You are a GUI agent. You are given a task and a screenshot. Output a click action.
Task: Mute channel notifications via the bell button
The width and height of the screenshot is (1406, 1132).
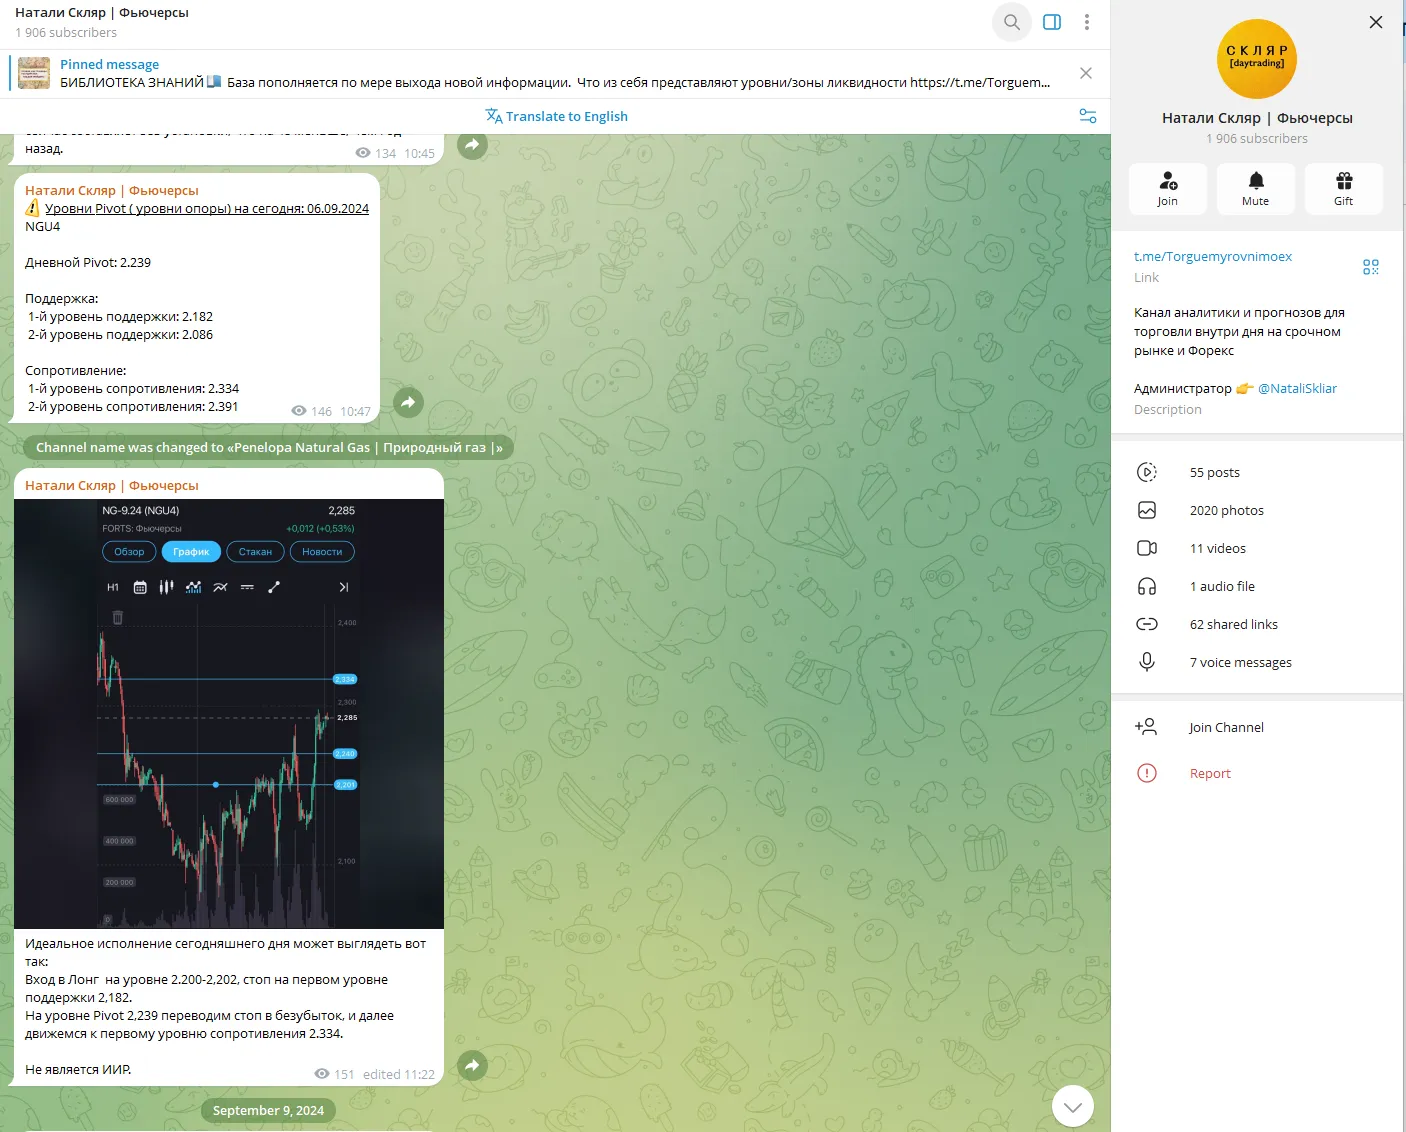[x=1256, y=189]
